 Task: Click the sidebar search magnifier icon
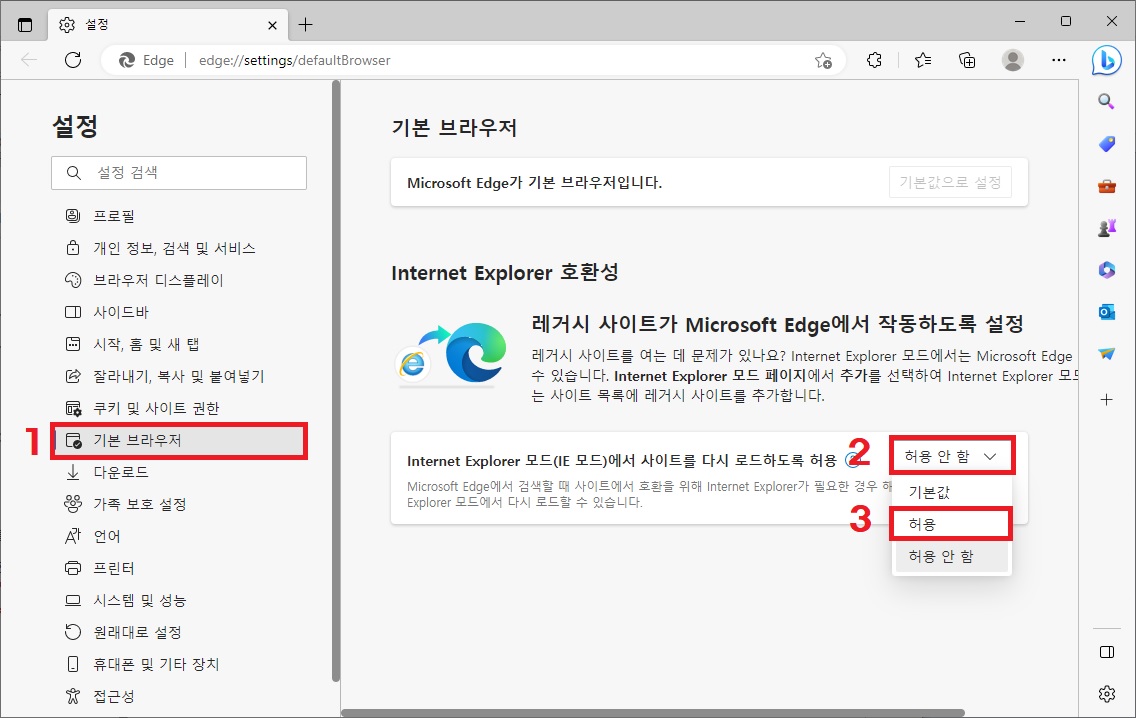point(1106,101)
